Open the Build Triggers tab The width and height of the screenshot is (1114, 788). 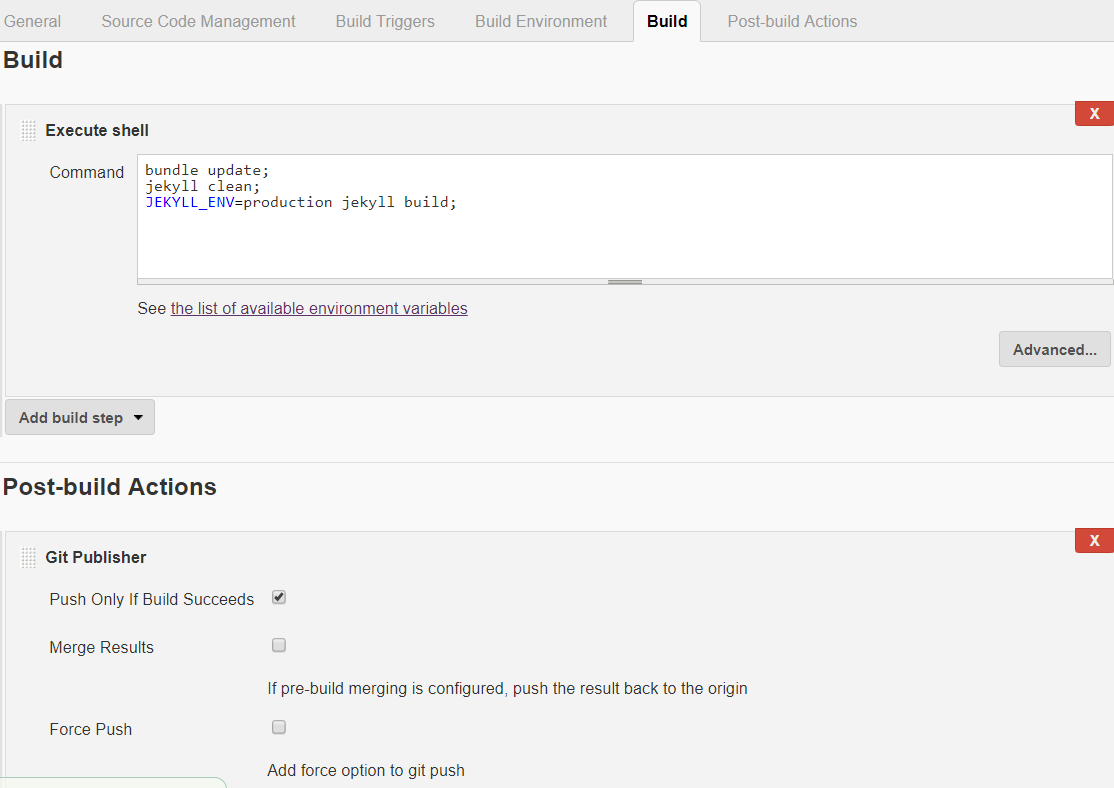pyautogui.click(x=385, y=21)
